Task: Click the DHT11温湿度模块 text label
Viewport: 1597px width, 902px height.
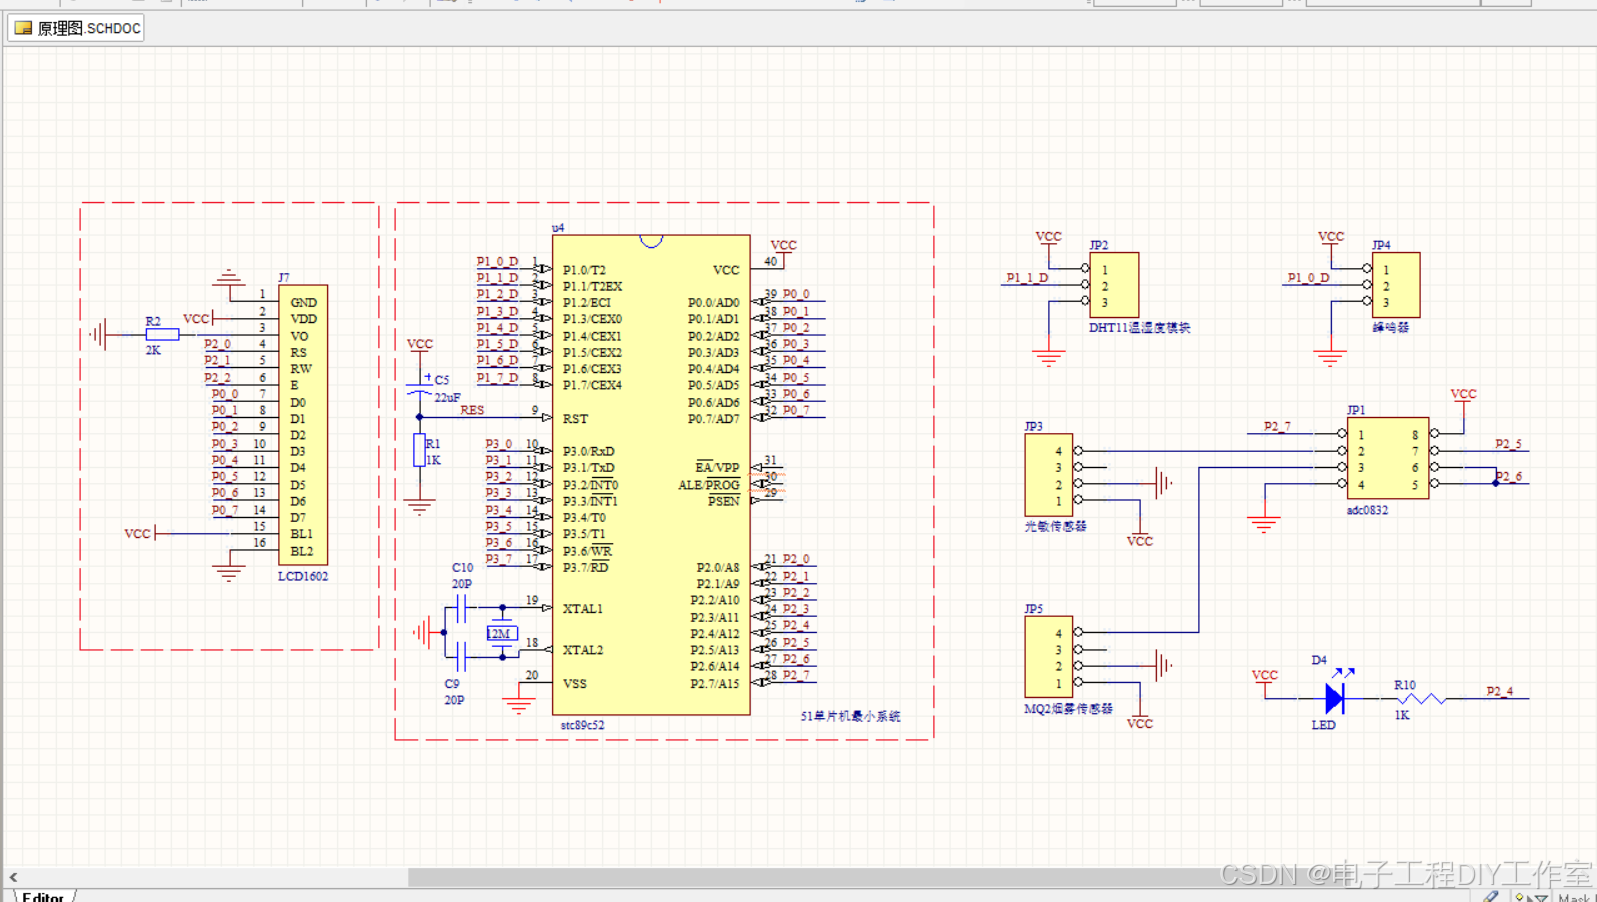Action: pos(1139,327)
